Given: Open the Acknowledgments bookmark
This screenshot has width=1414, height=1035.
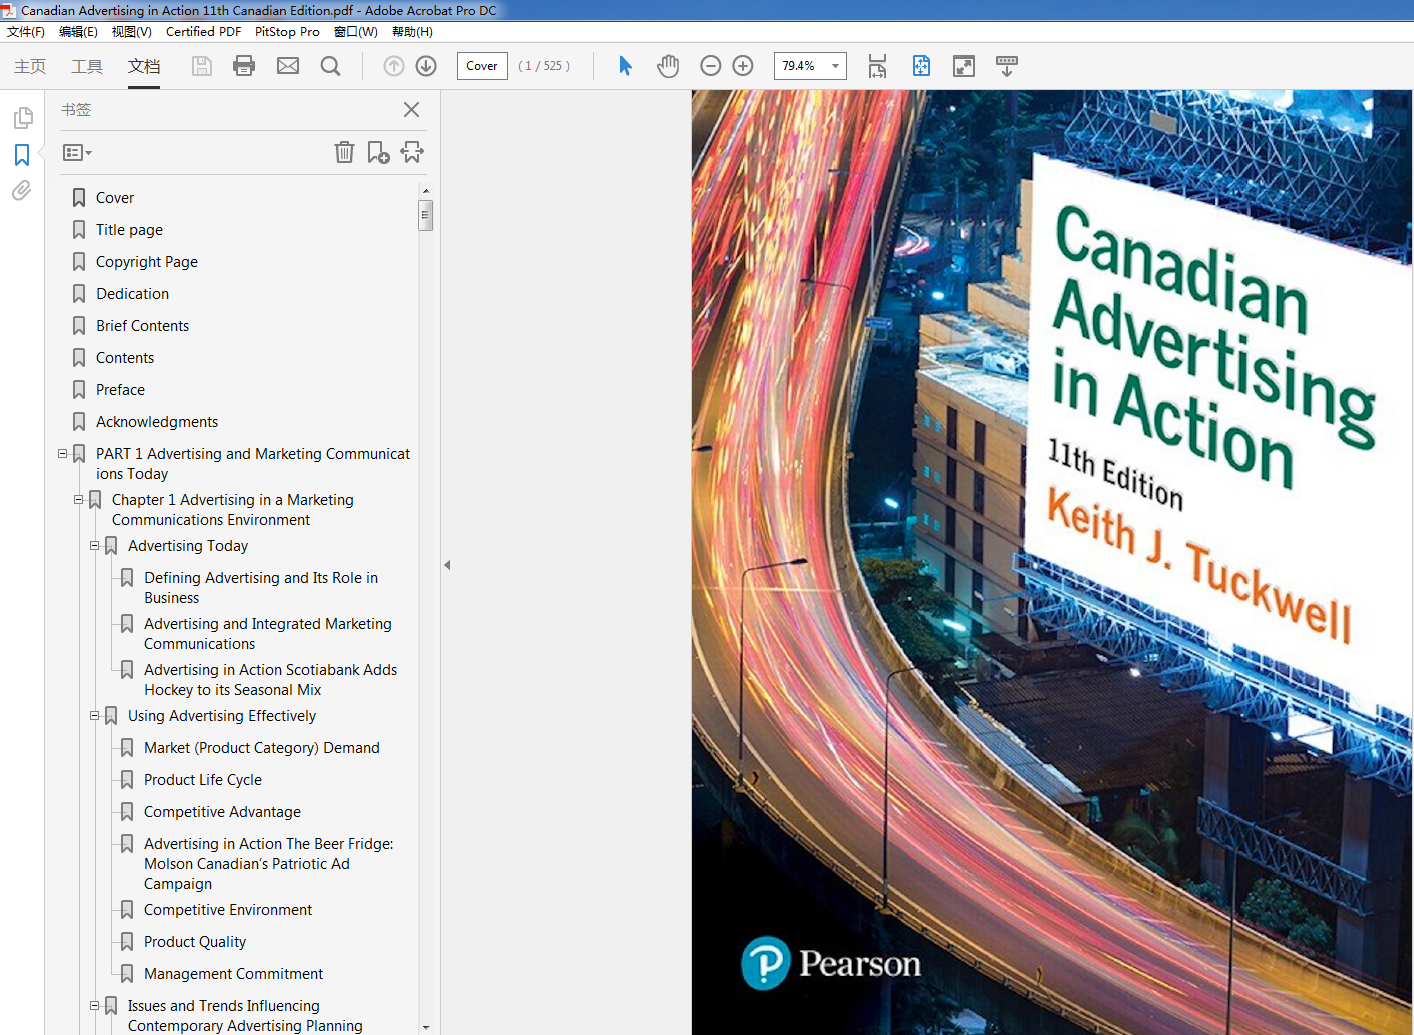Looking at the screenshot, I should [x=157, y=422].
